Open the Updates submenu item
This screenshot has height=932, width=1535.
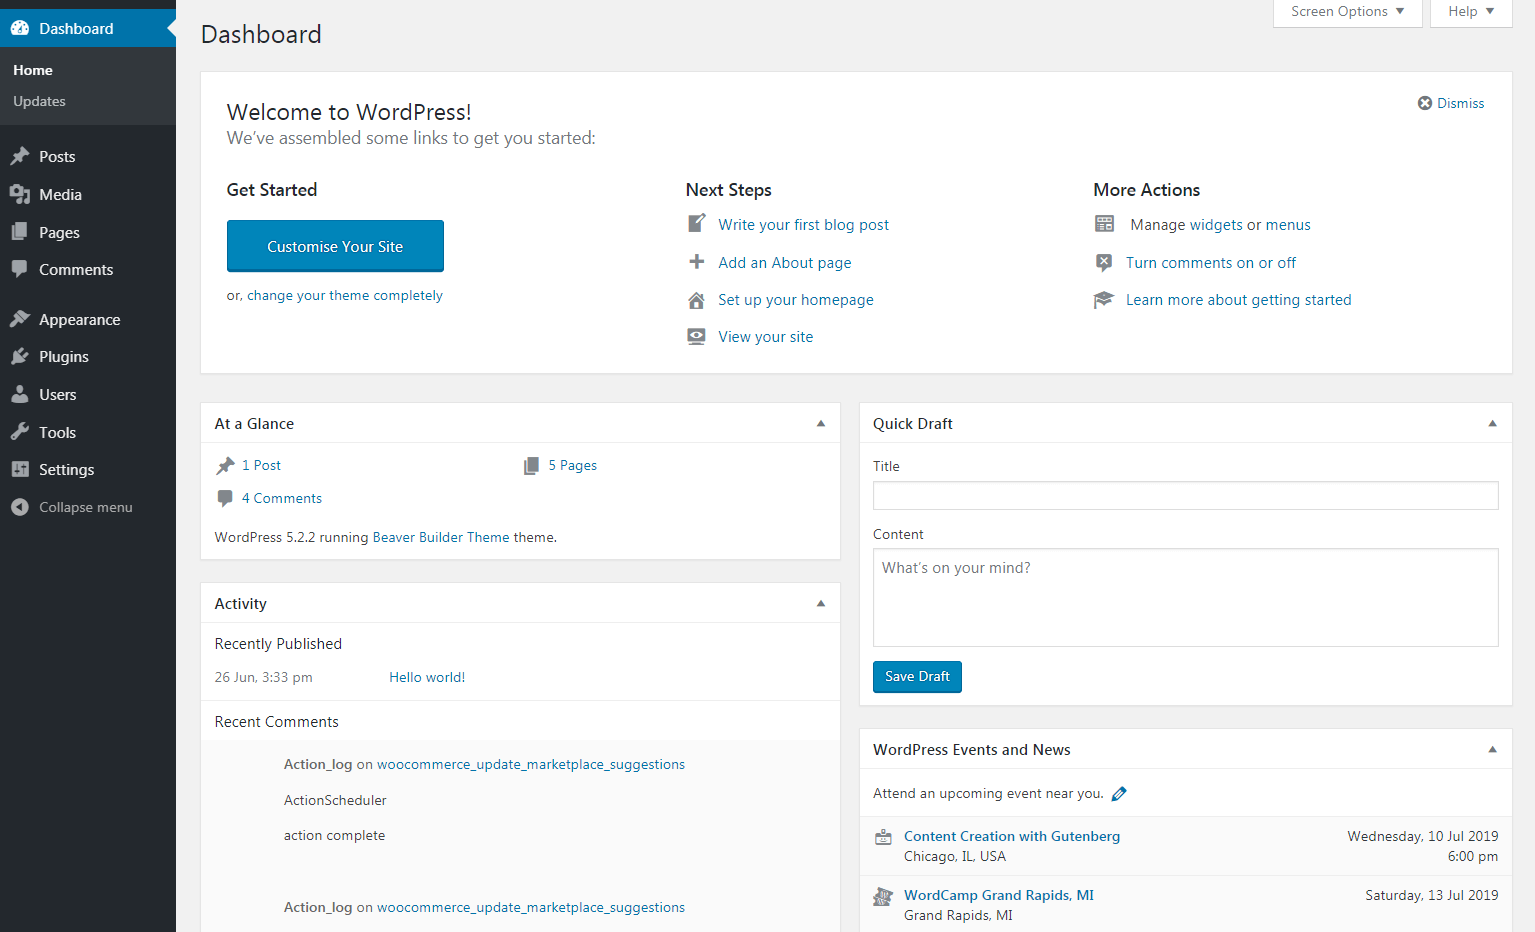pyautogui.click(x=40, y=102)
